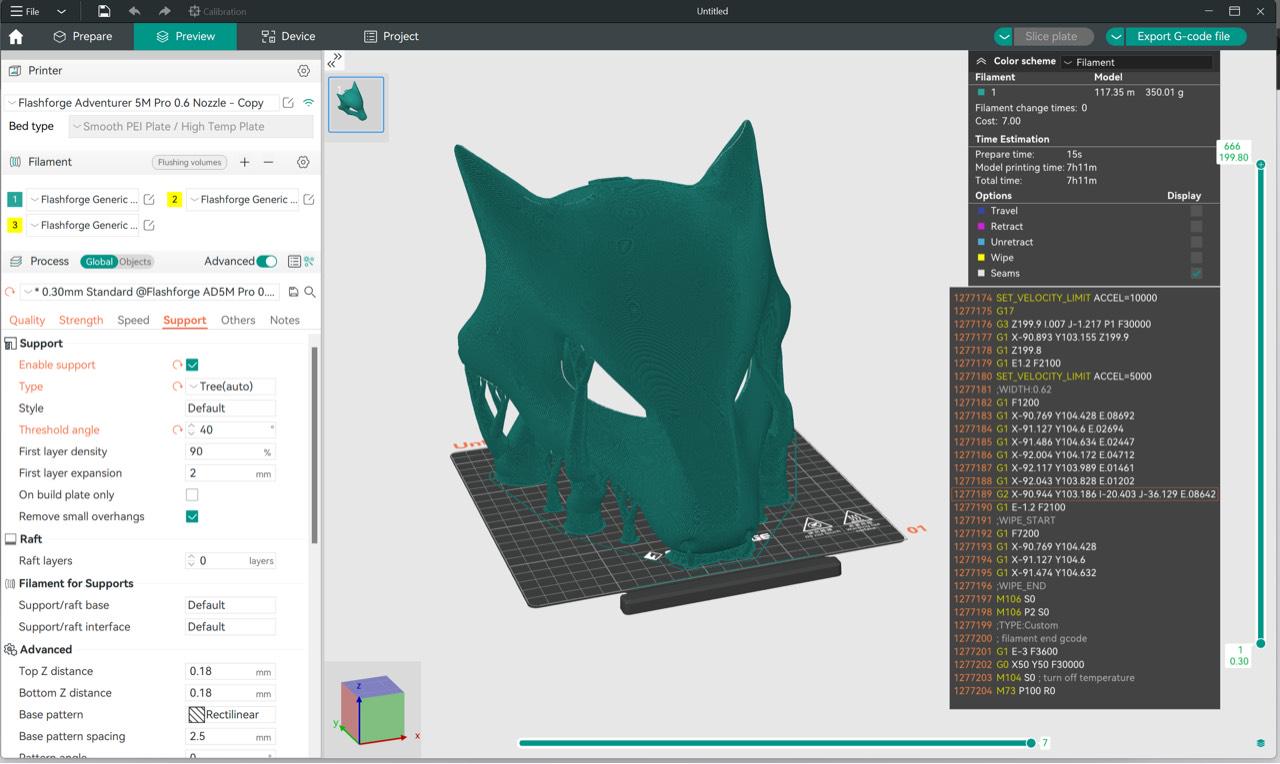The height and width of the screenshot is (764, 1280).
Task: Open the Speed settings tab
Action: pos(133,320)
